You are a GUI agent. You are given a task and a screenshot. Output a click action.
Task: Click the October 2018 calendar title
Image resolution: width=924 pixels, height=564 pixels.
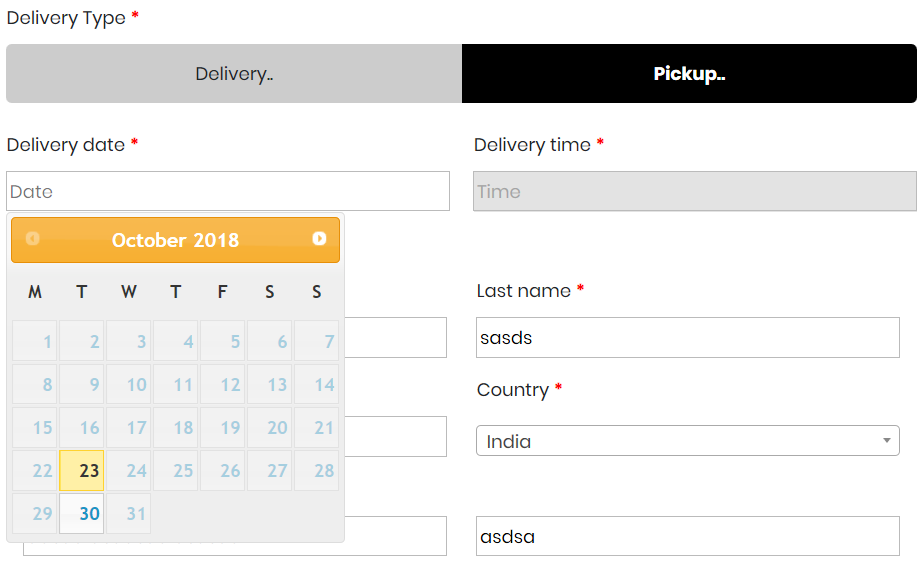(176, 240)
